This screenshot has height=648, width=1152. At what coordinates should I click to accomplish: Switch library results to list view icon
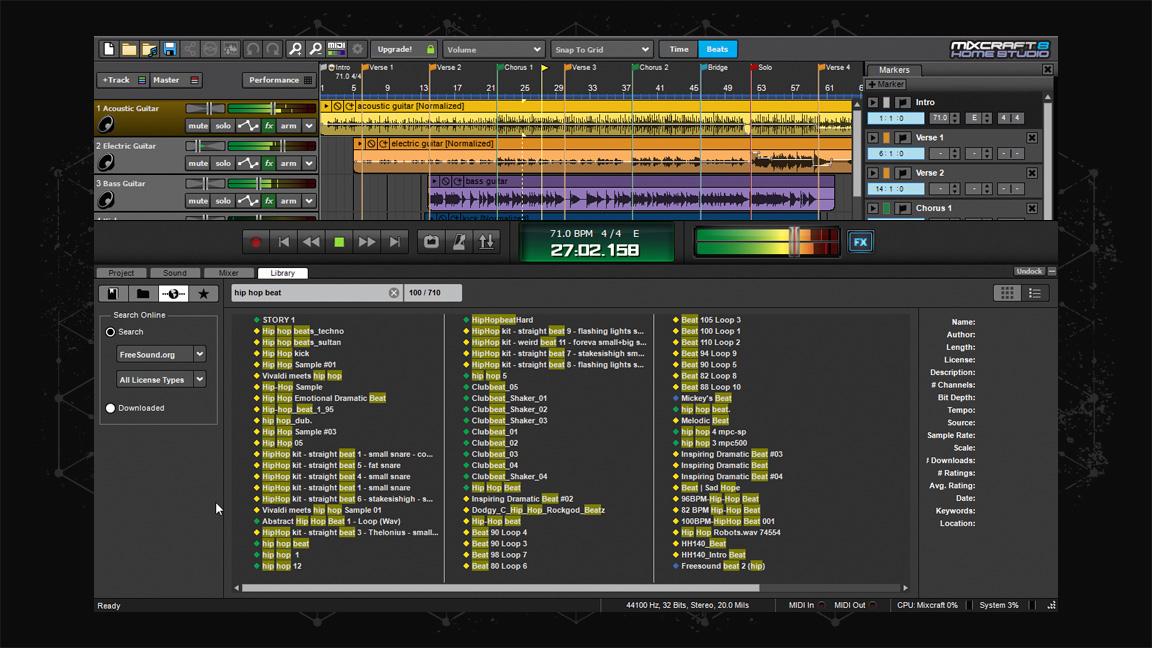1037,292
